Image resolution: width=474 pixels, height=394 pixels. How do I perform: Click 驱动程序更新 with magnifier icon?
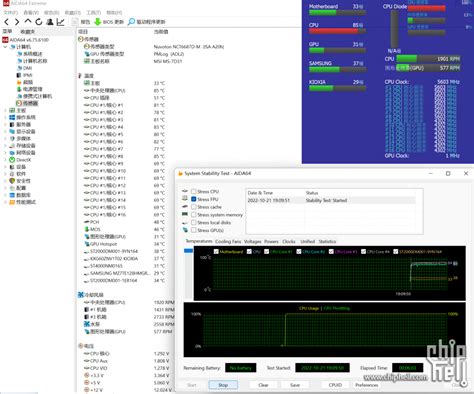[x=146, y=22]
